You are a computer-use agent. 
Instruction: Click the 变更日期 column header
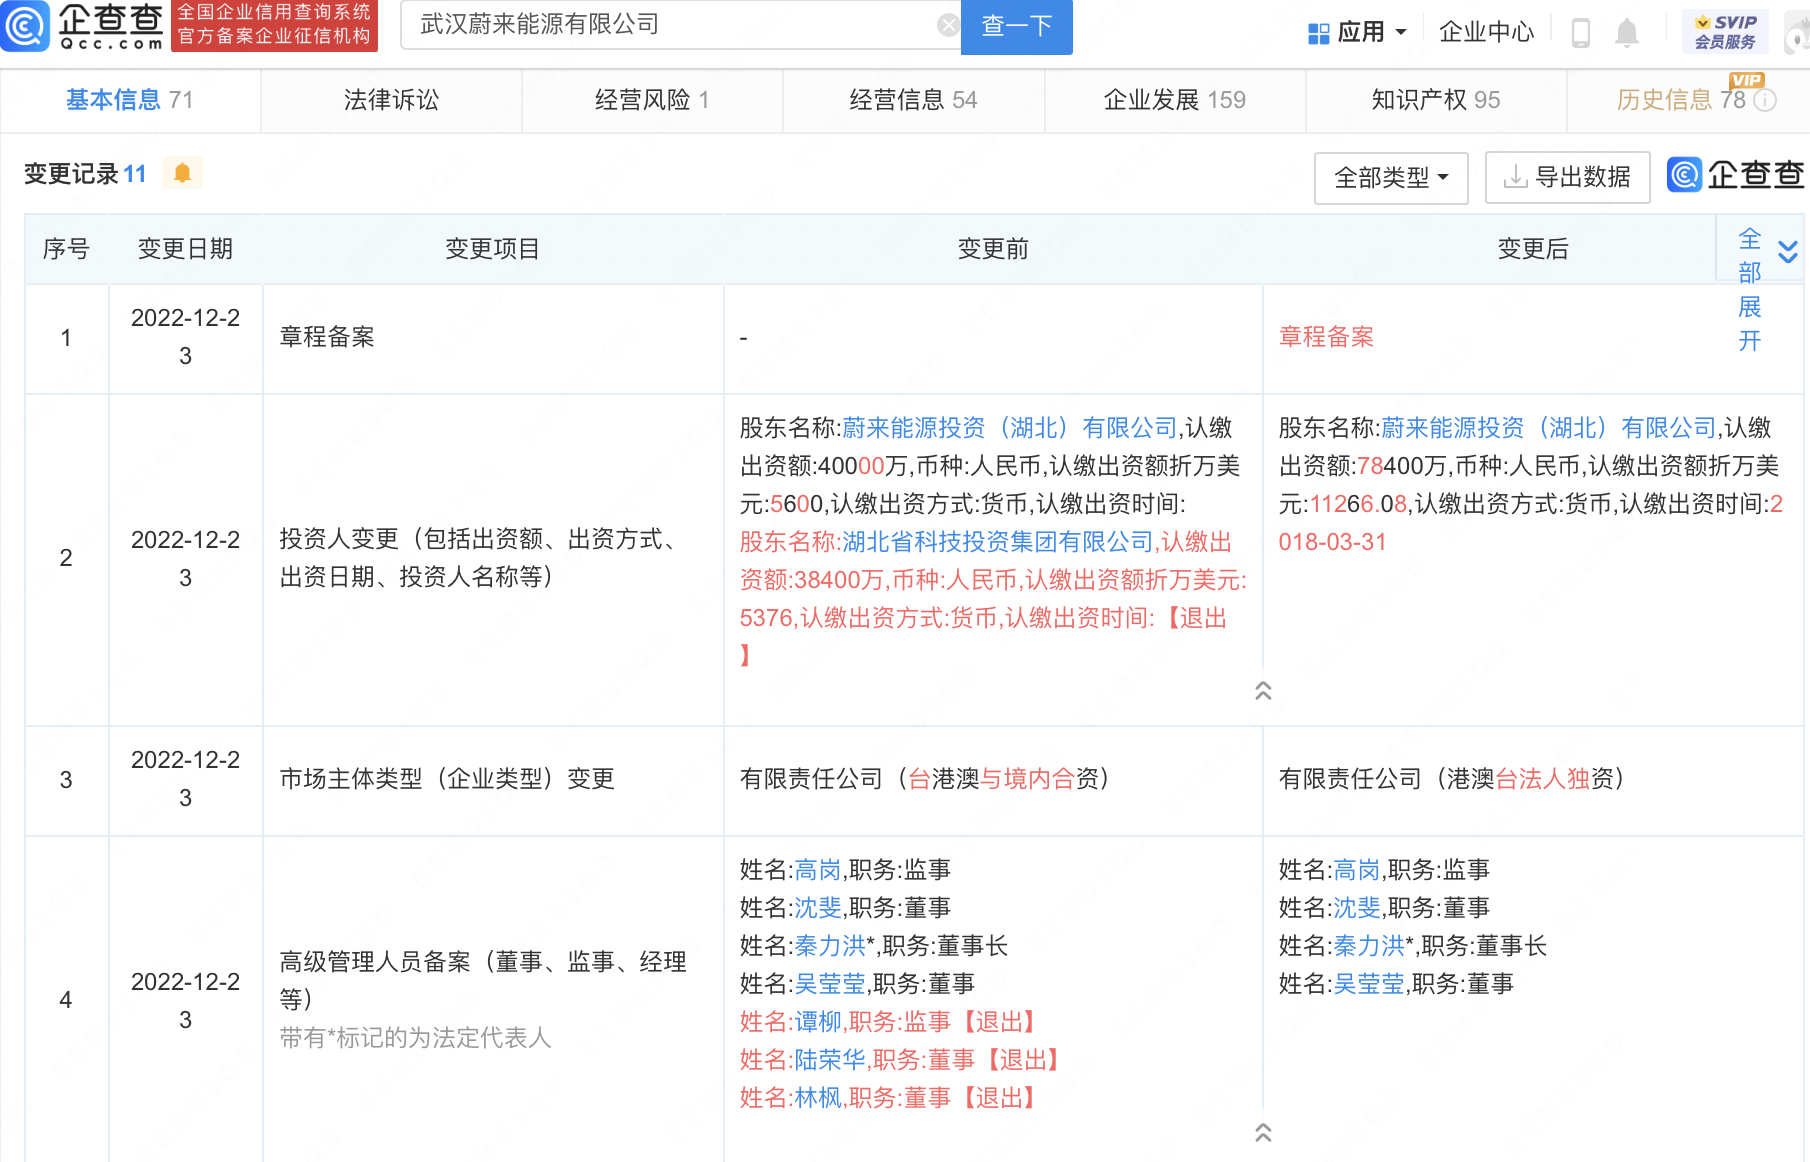[x=185, y=249]
